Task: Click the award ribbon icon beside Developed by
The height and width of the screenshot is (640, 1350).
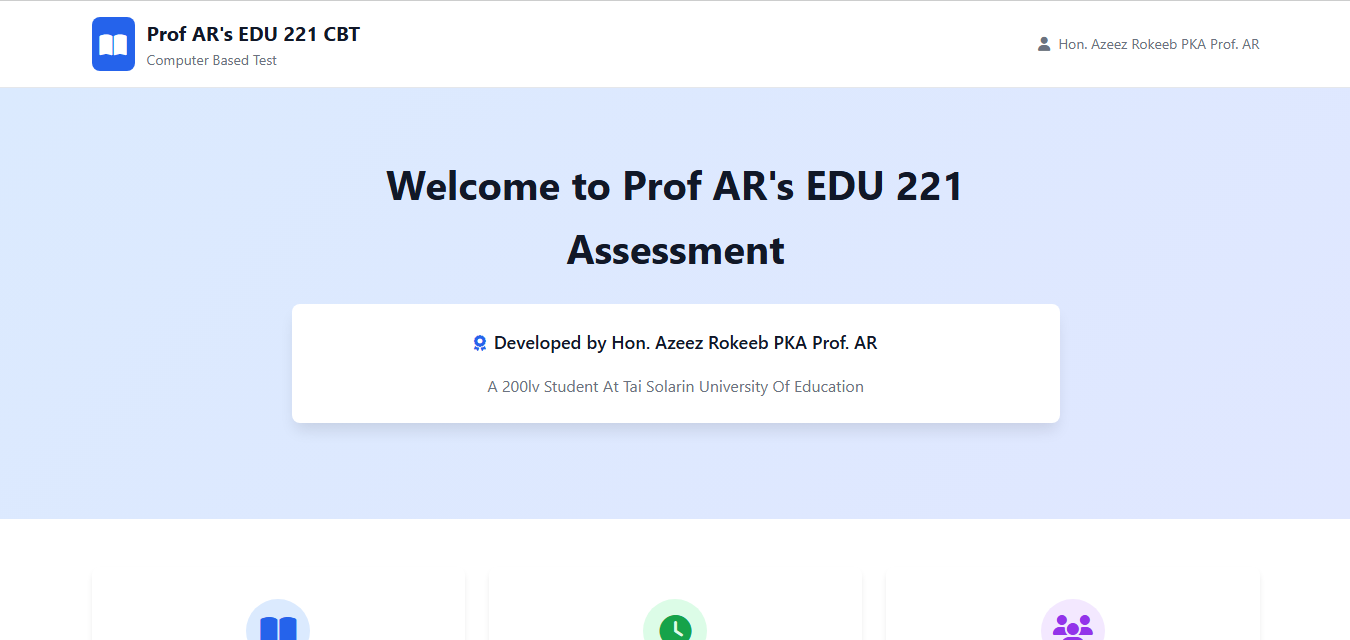Action: point(480,344)
